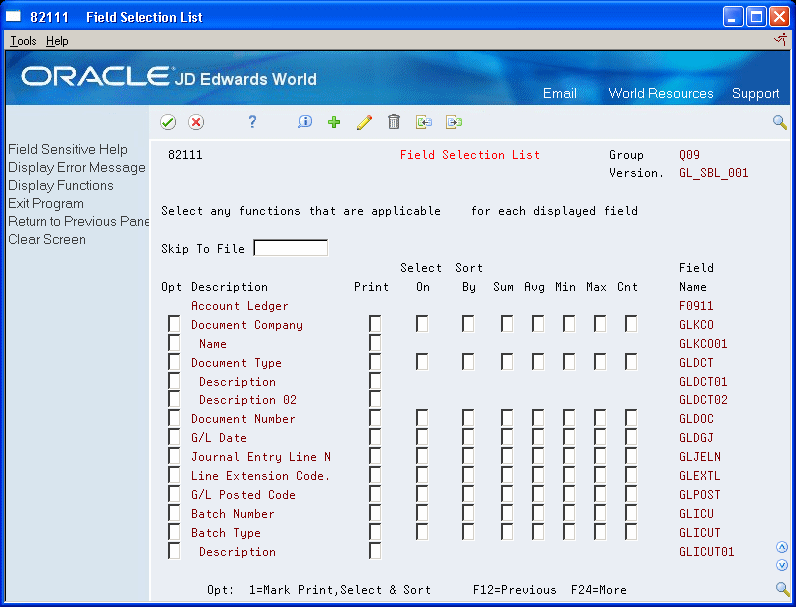Click the Opt field for GLICUT01 Description
Viewport: 796px width, 607px height.
click(x=174, y=551)
